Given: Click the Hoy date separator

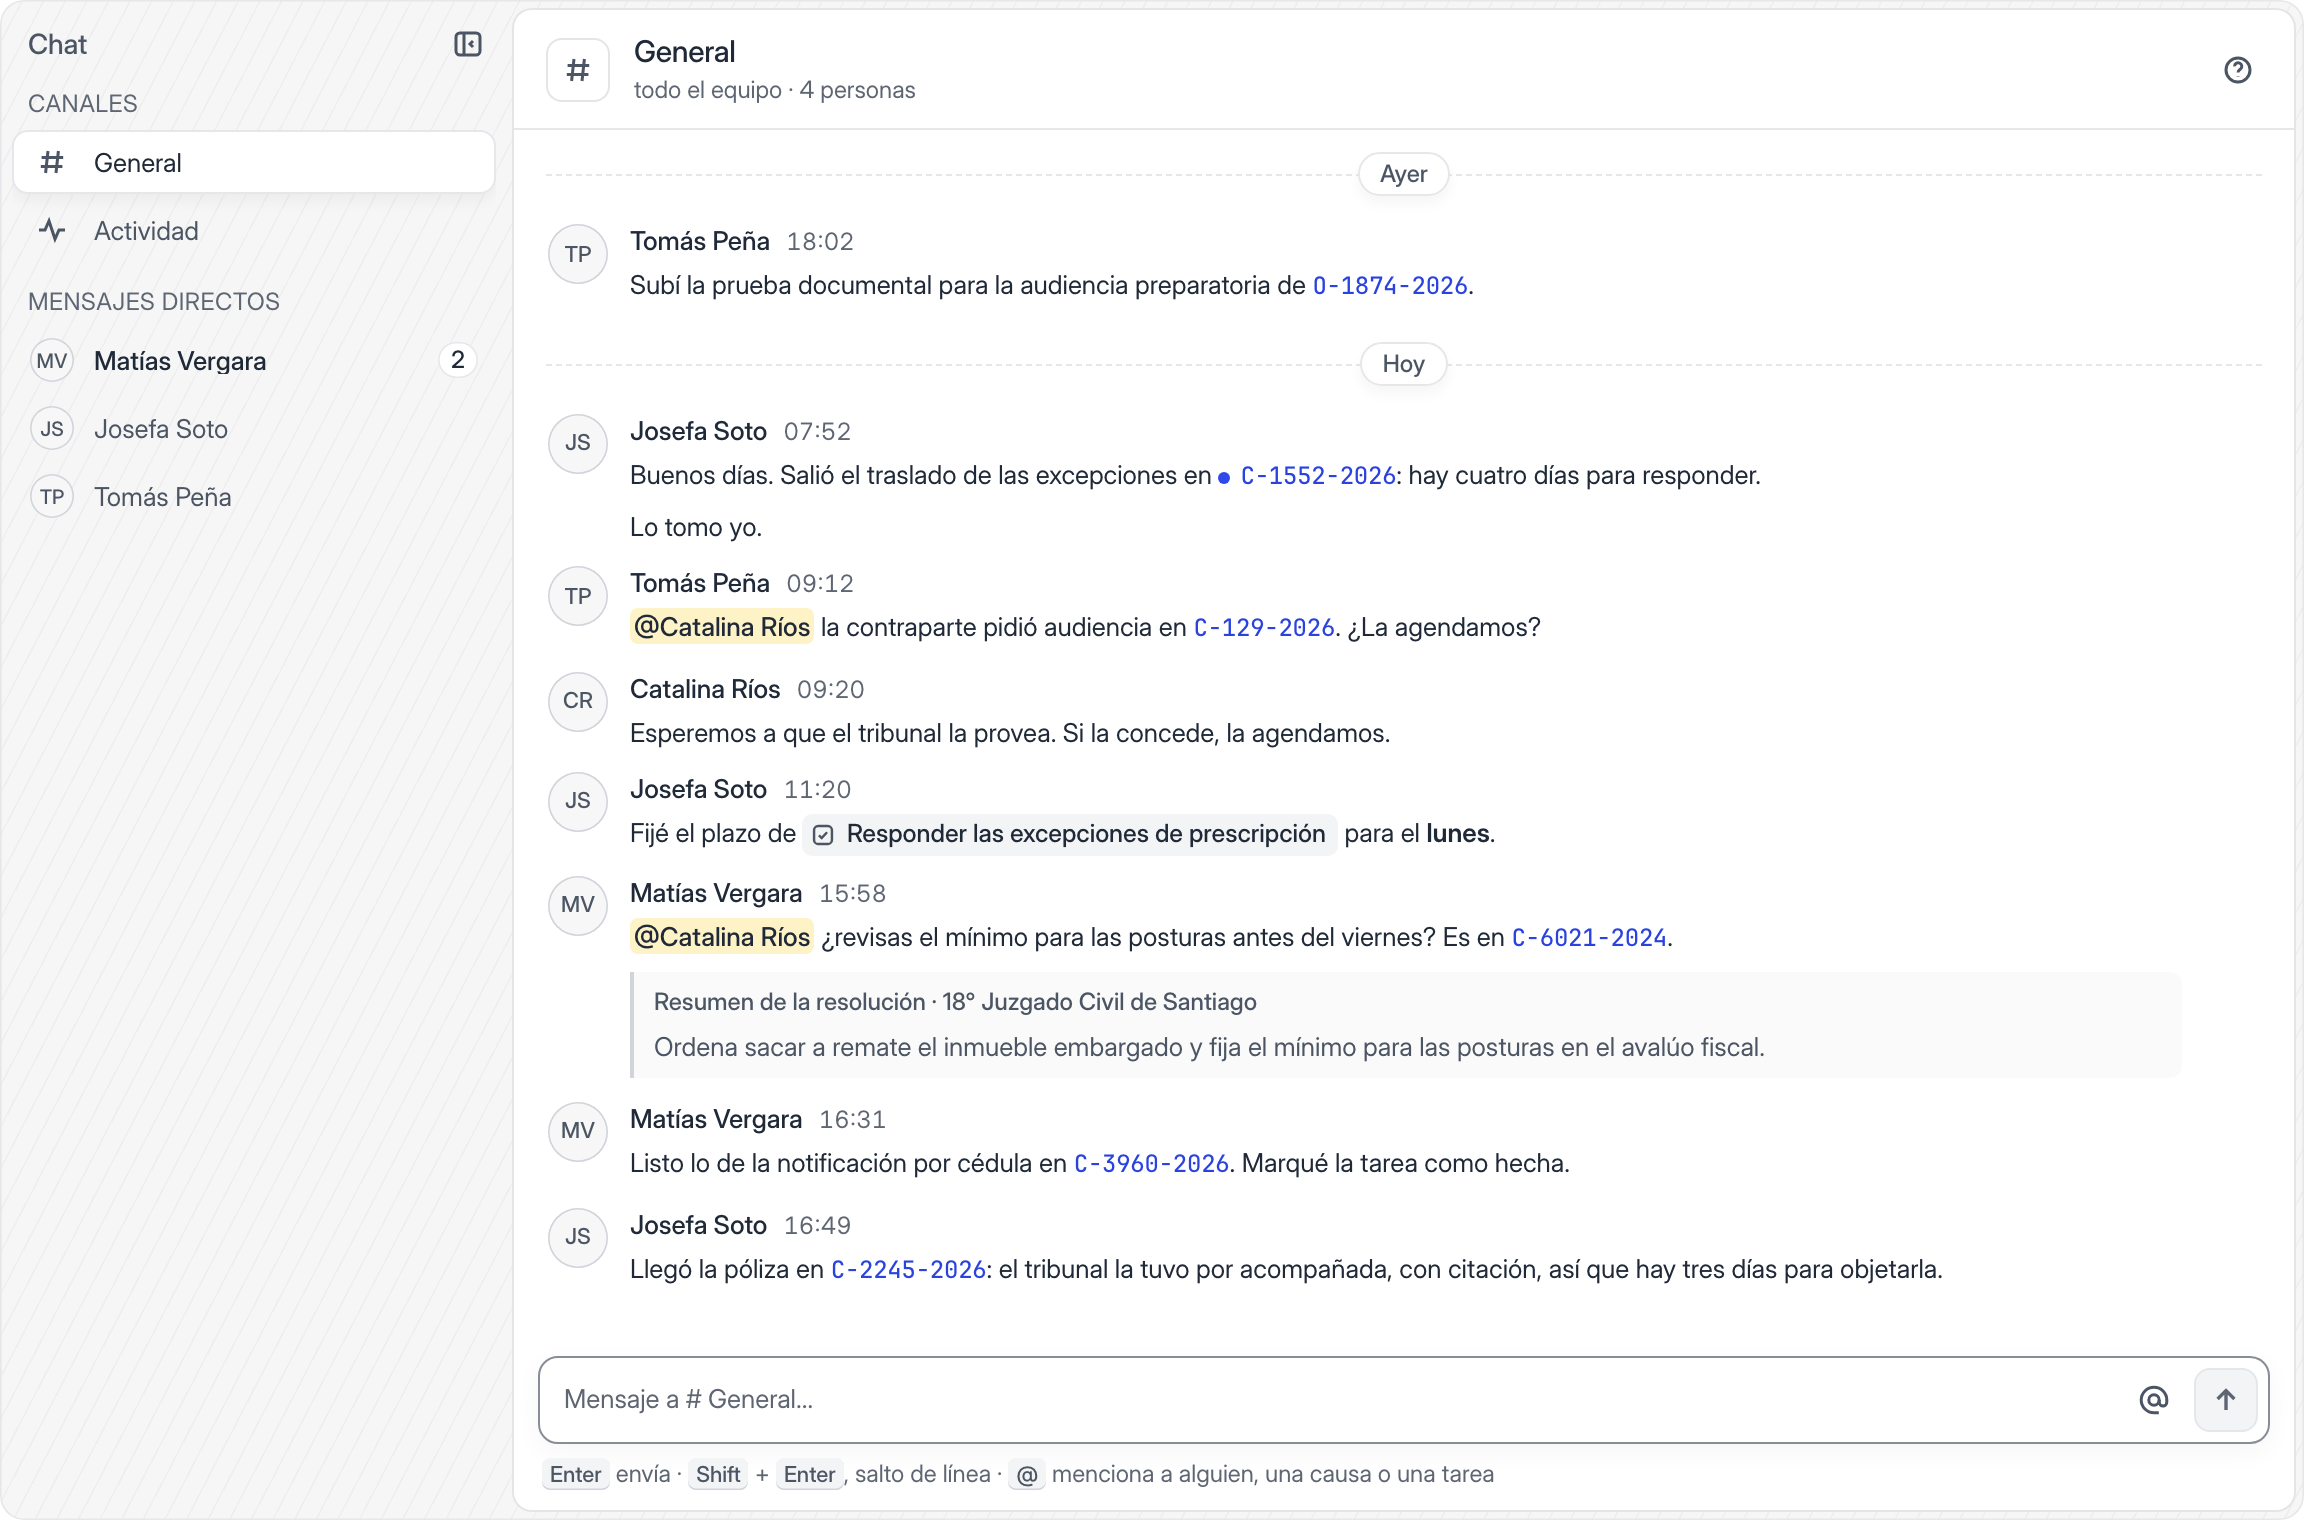Looking at the screenshot, I should (1403, 364).
